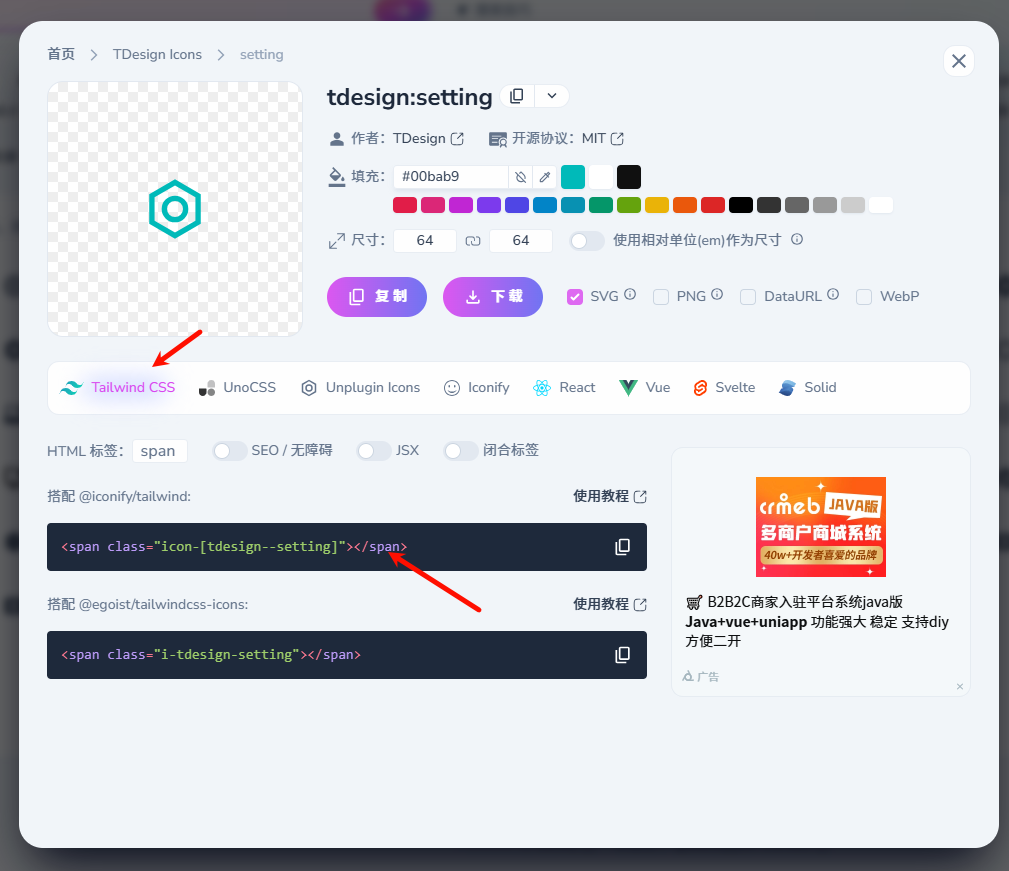
Task: Switch to the Svelte tab
Action: (x=724, y=387)
